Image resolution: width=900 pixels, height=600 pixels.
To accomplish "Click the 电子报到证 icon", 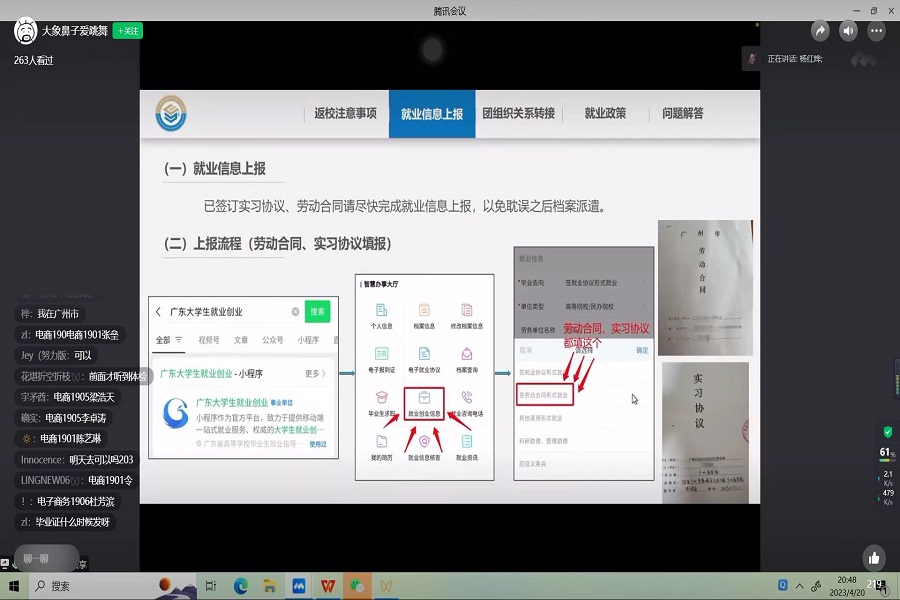I will (380, 353).
